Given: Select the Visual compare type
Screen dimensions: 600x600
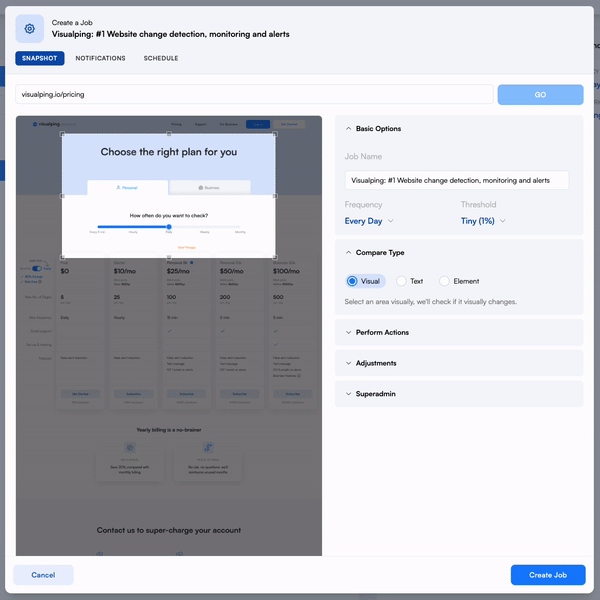Looking at the screenshot, I should coord(365,281).
